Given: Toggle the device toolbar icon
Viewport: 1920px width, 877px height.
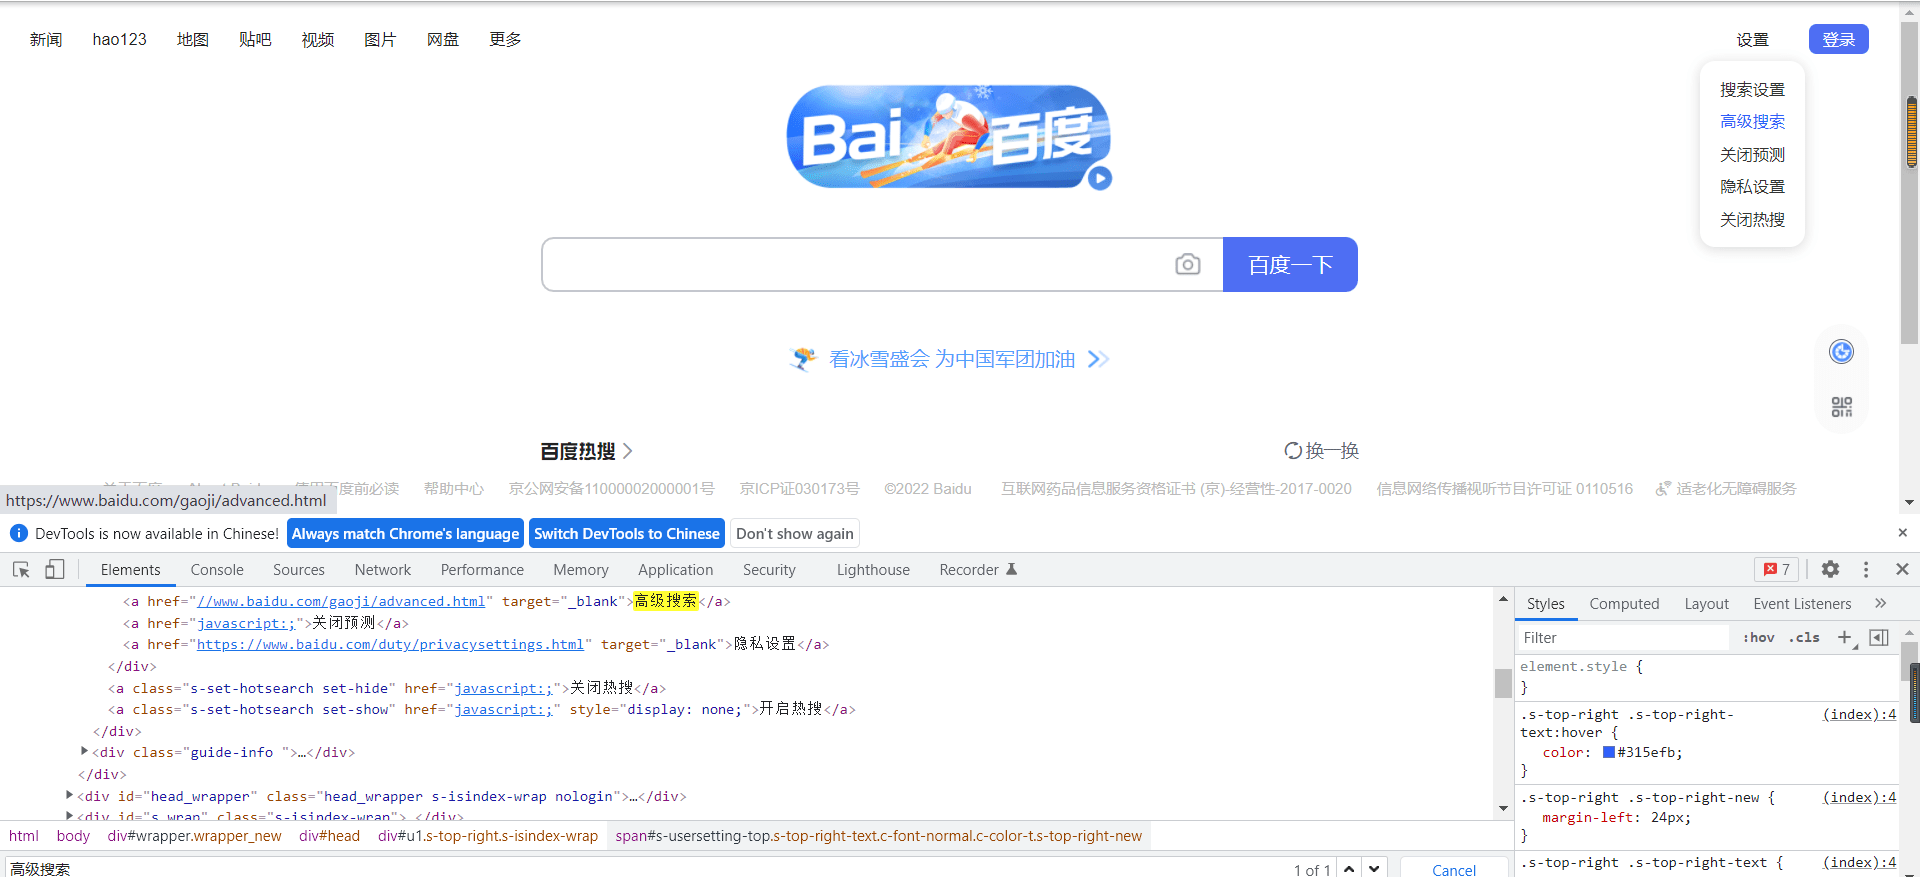Looking at the screenshot, I should [x=54, y=569].
